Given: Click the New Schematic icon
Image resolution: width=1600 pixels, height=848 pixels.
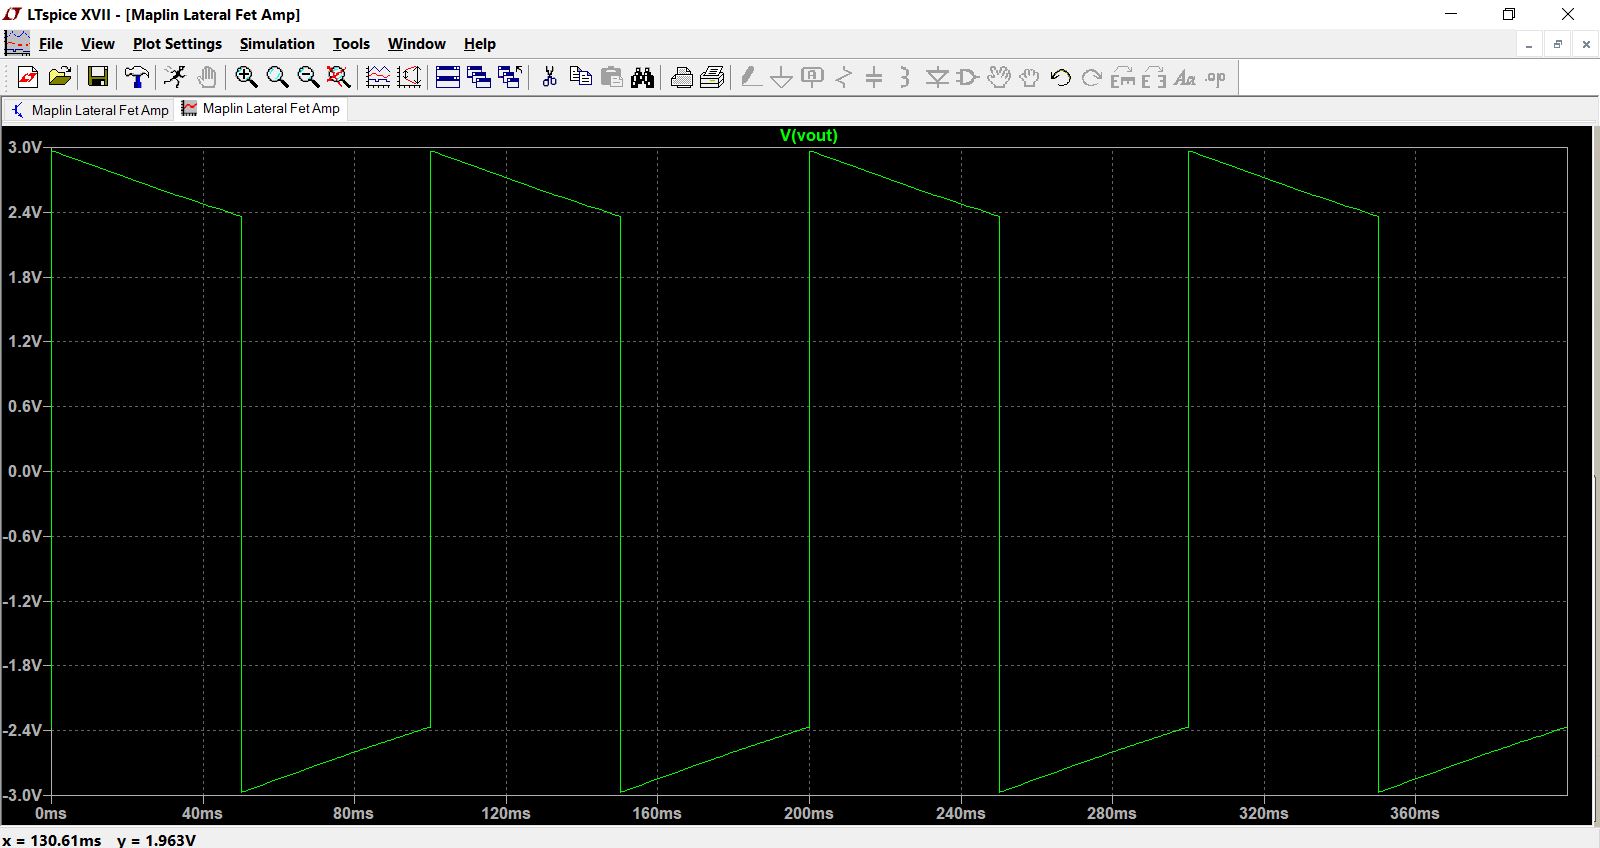Looking at the screenshot, I should 28,77.
